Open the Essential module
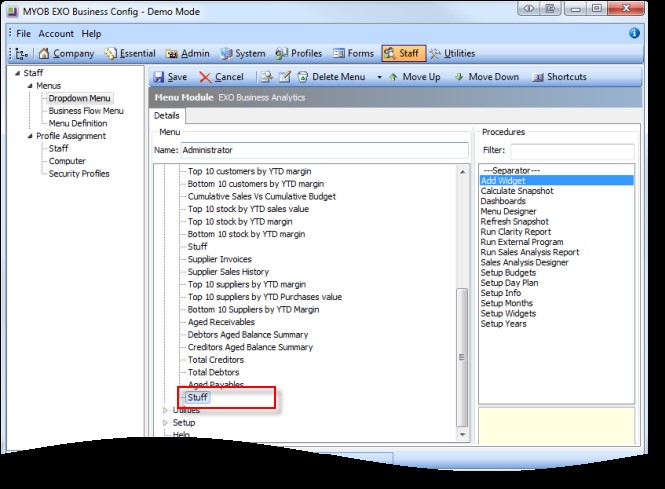The width and height of the screenshot is (665, 489). [x=130, y=53]
